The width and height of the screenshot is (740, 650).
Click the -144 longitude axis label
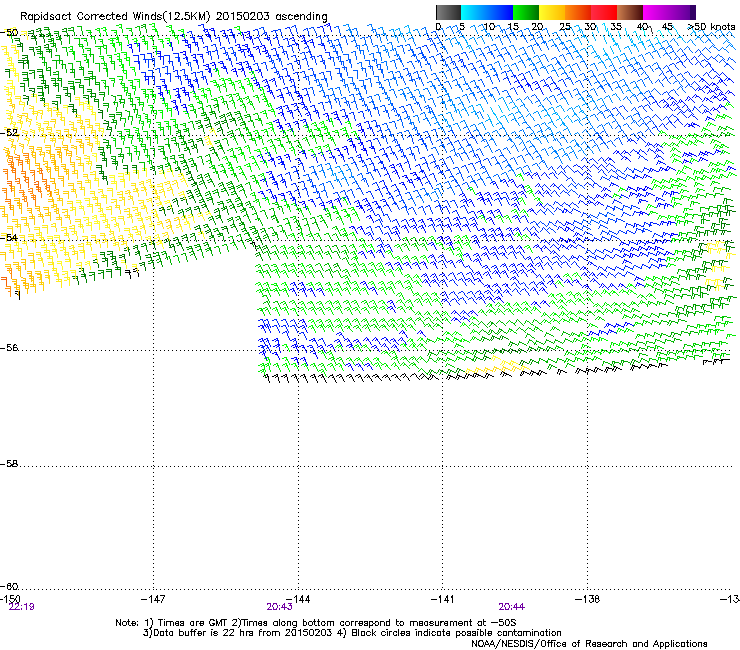[x=298, y=599]
